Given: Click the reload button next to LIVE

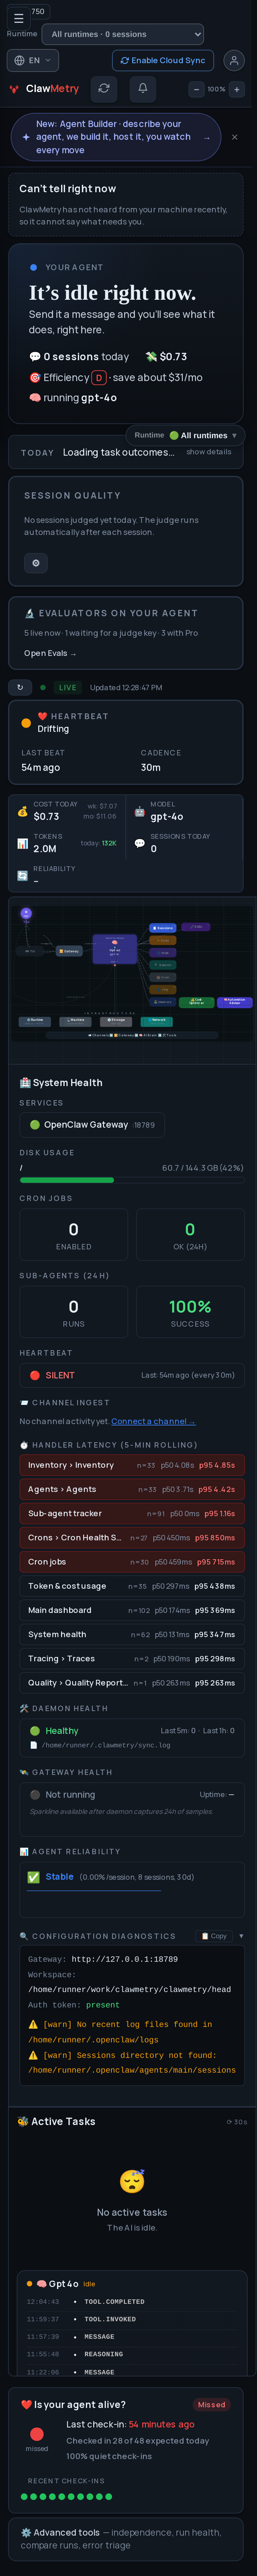Looking at the screenshot, I should click(x=20, y=687).
